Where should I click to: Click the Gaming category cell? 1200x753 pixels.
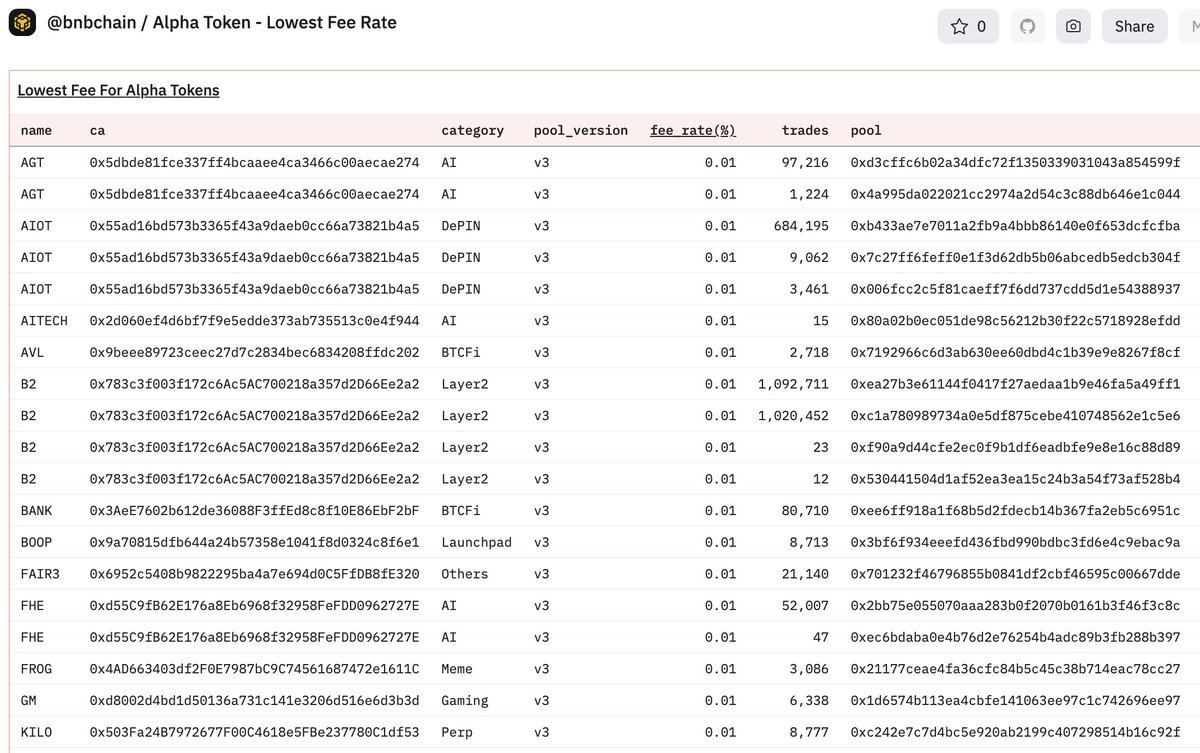click(464, 701)
